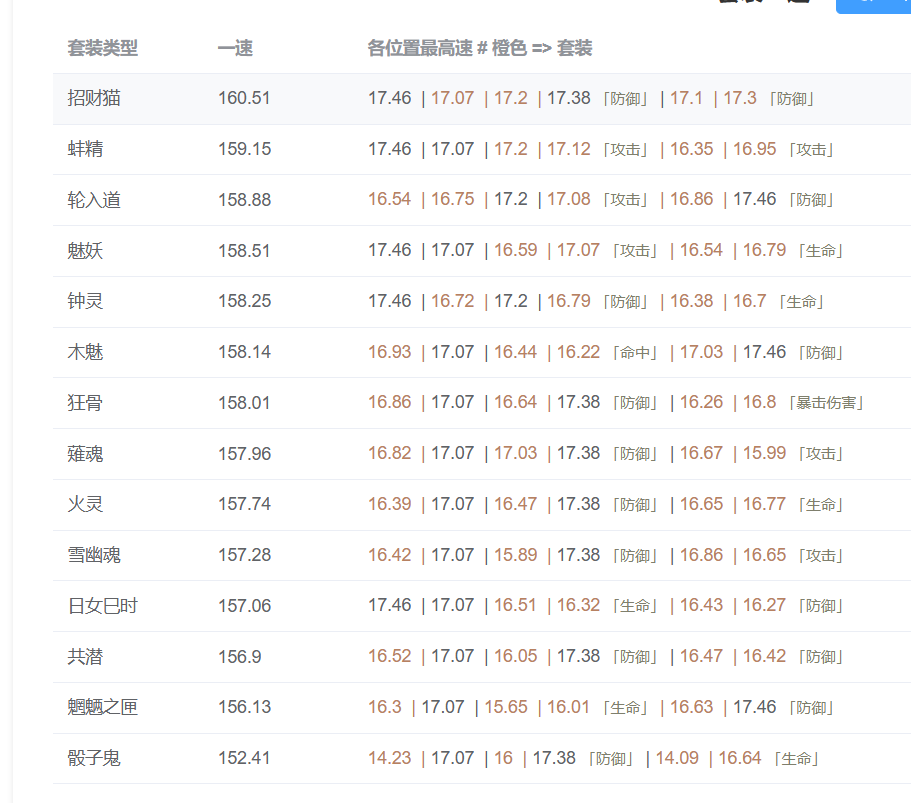Click the 暴击伤害 label in 狂骨 row
911x803 pixels.
(826, 403)
